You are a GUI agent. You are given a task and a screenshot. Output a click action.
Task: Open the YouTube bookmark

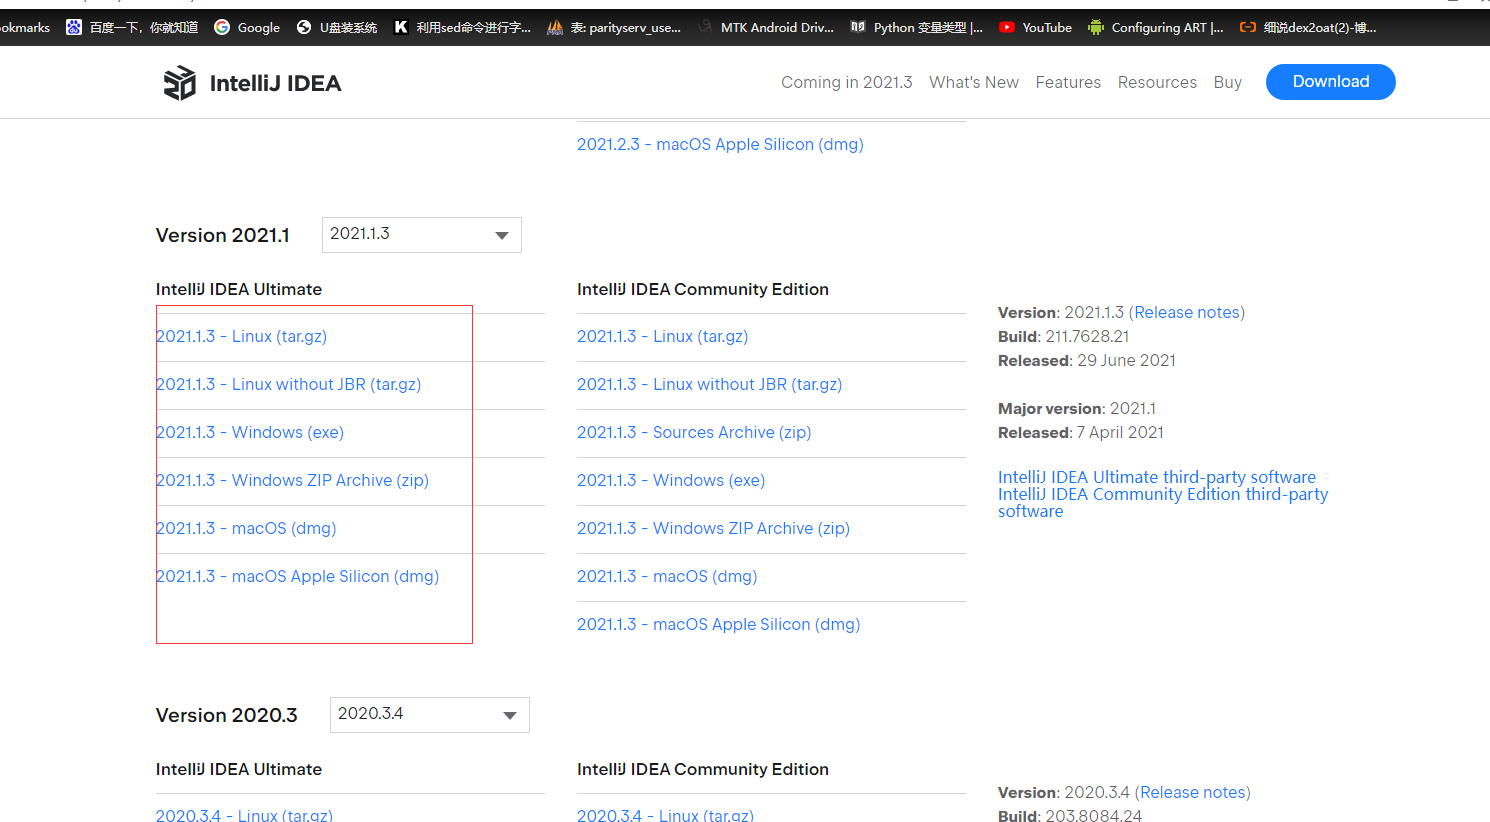click(1035, 27)
